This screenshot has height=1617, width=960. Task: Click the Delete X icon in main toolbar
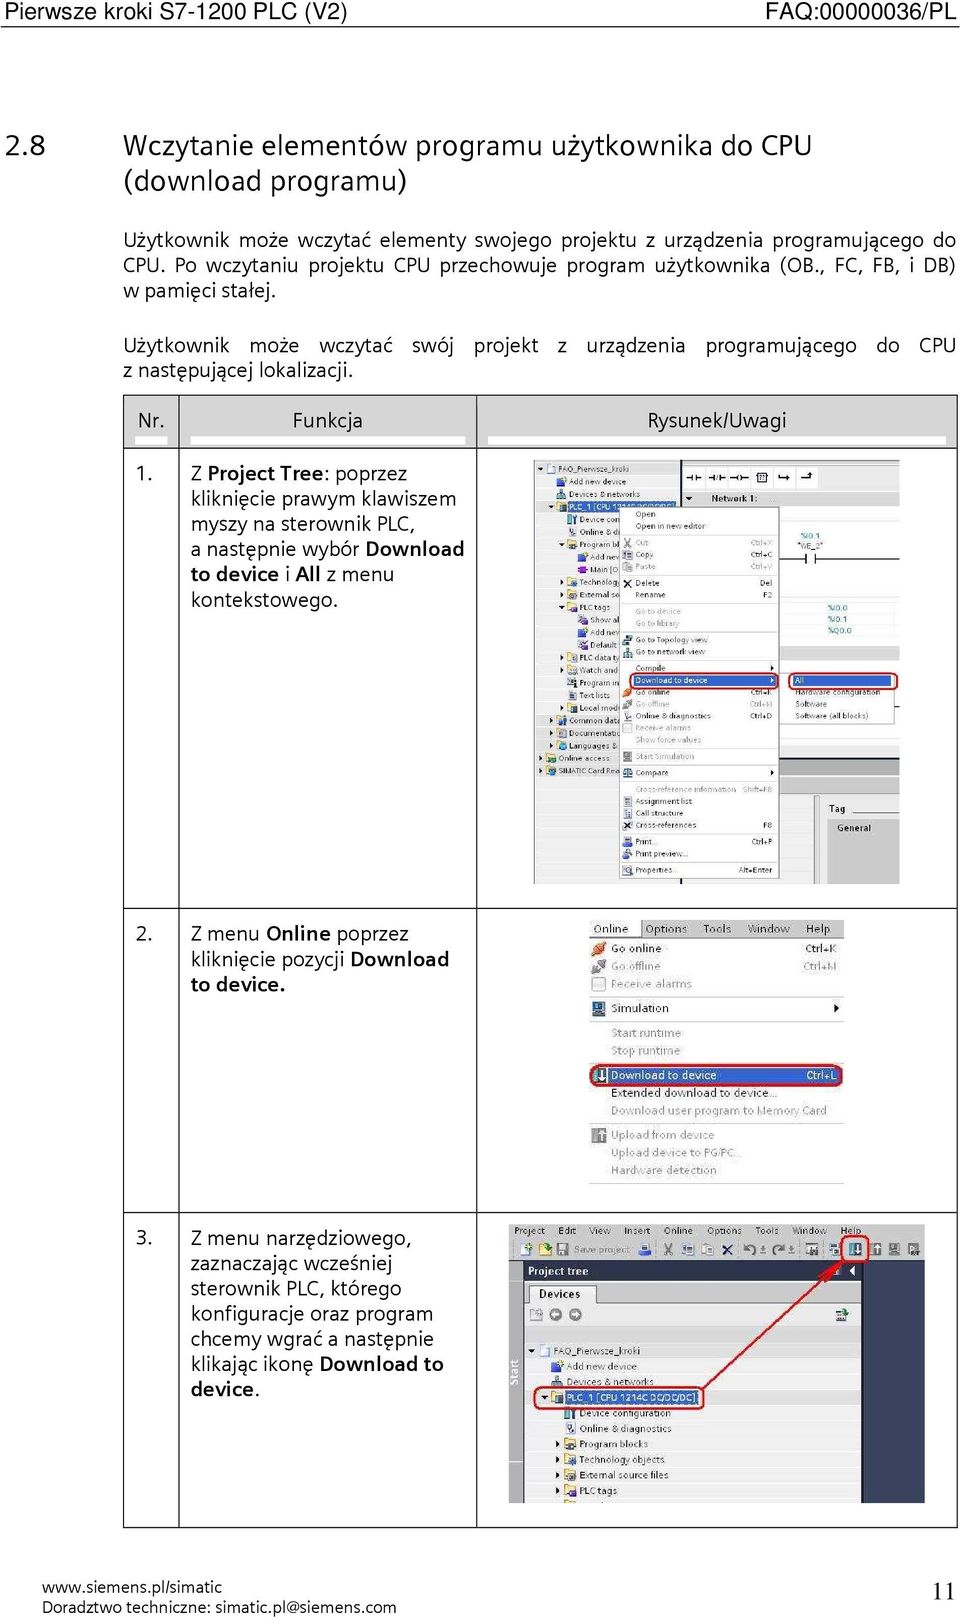pos(727,1250)
